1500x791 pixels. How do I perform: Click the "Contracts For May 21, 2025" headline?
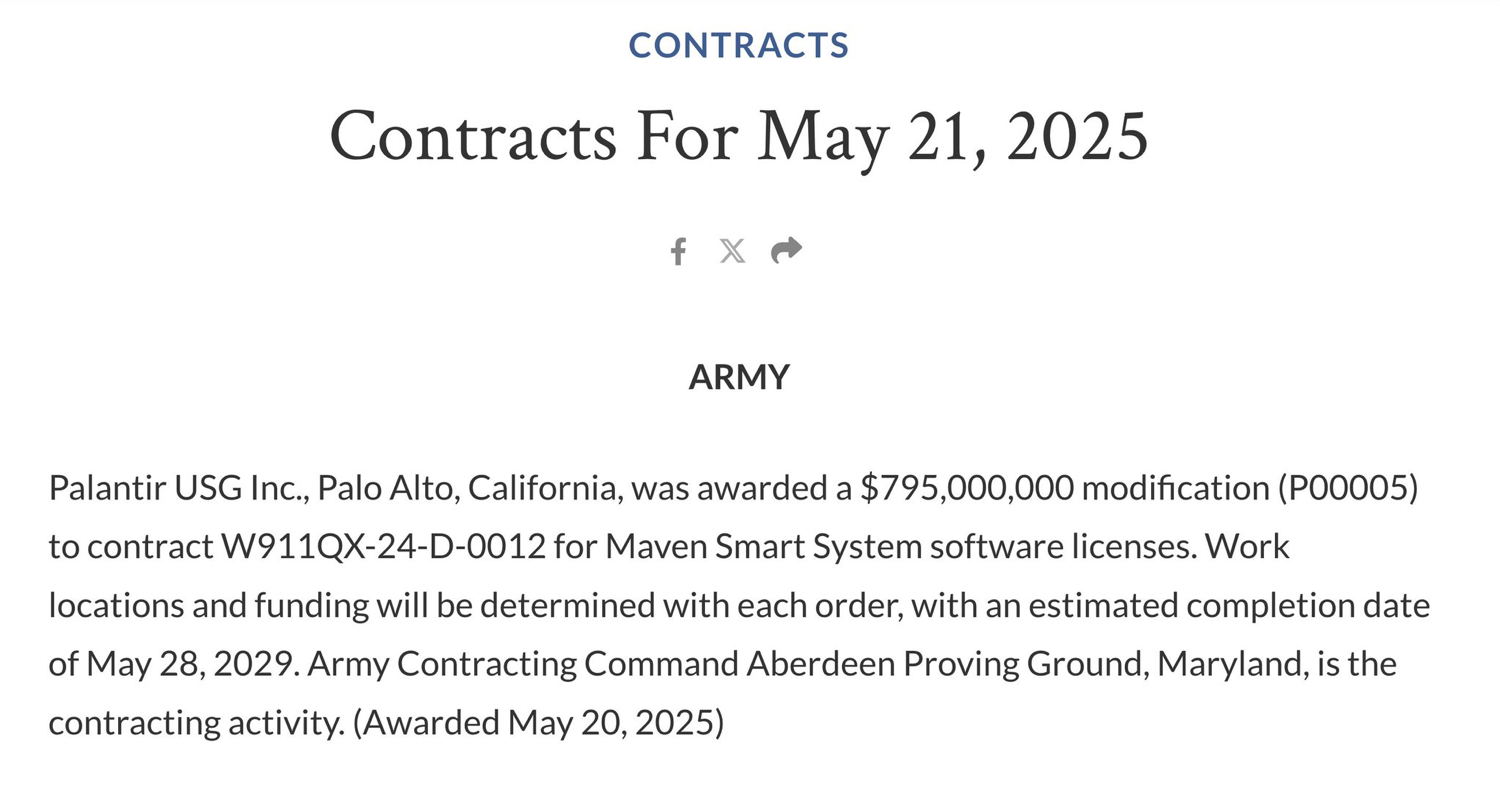[739, 136]
